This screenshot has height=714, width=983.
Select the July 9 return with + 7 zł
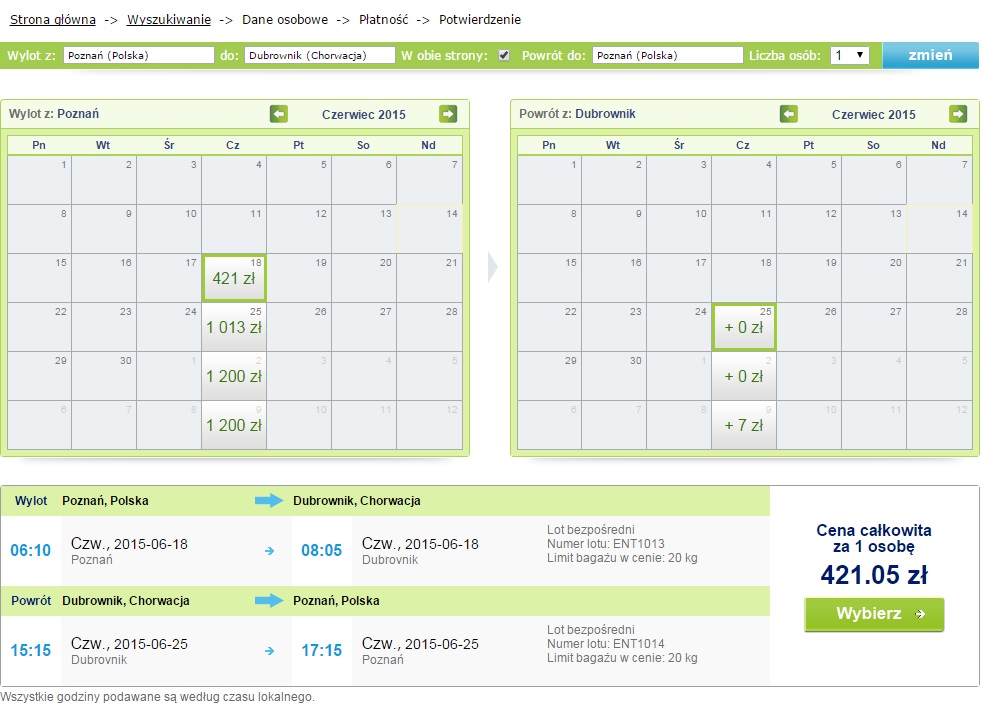pos(744,424)
